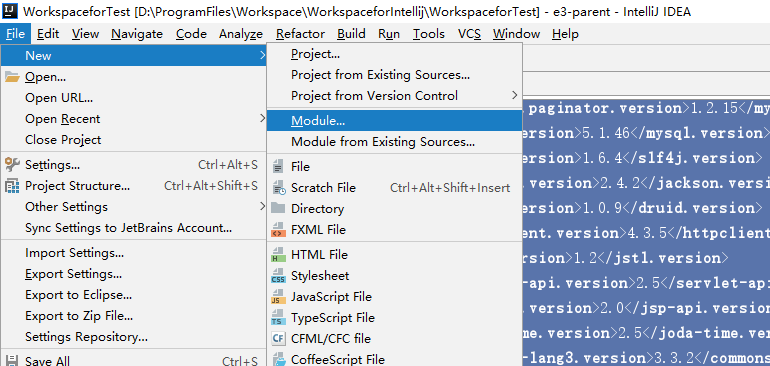The height and width of the screenshot is (366, 770).
Task: Select New in the File menu
Action: pyautogui.click(x=134, y=56)
